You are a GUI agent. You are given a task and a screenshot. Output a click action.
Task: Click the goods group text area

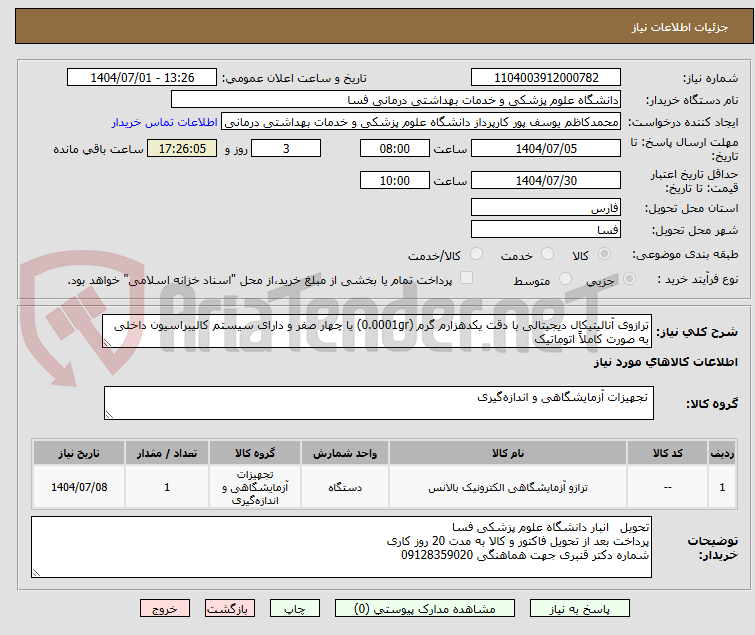point(378,403)
